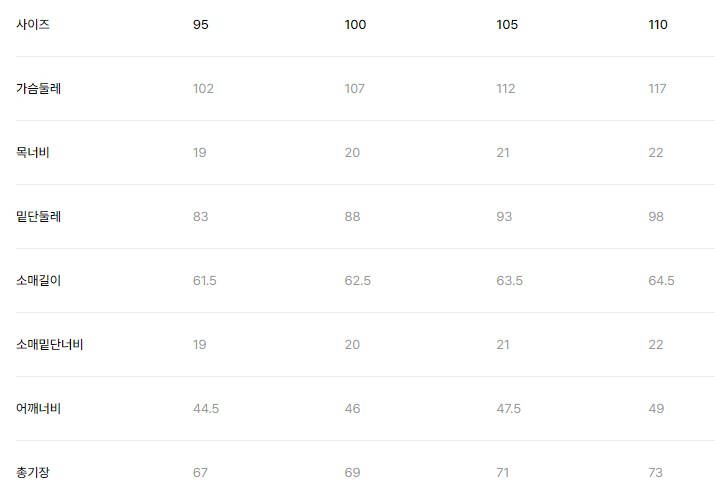Select sleeve length value 61.5
Image resolution: width=715 pixels, height=503 pixels.
(x=205, y=281)
